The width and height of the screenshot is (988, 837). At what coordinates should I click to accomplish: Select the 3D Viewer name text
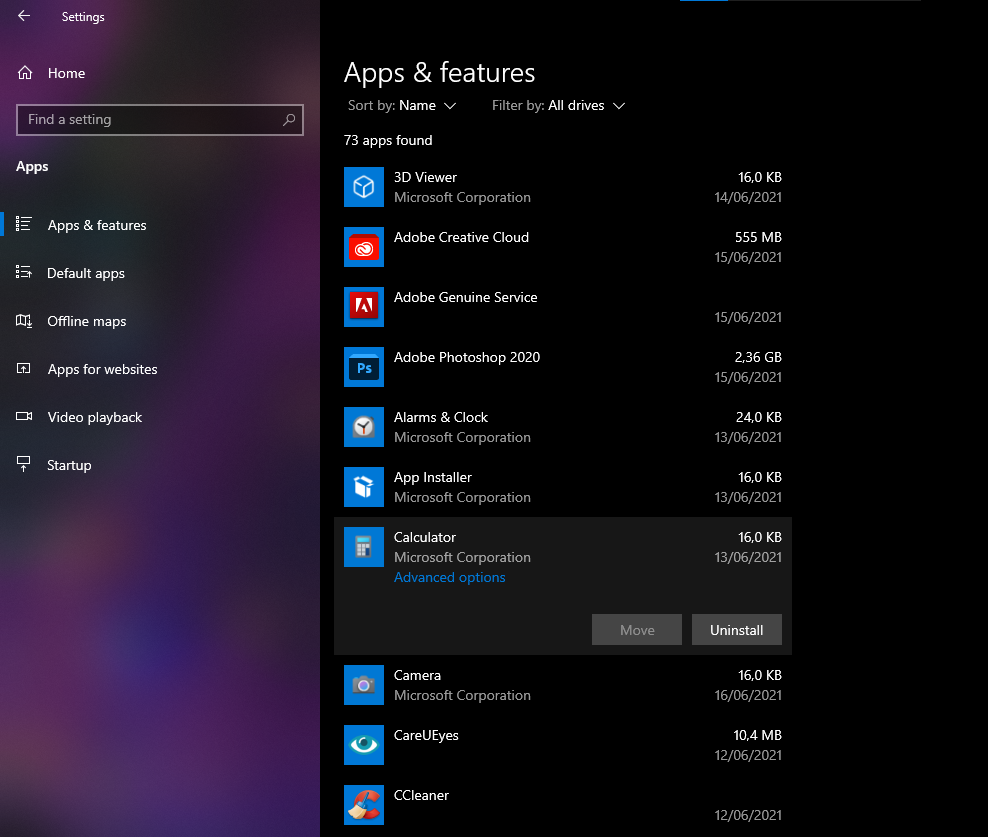pos(425,177)
